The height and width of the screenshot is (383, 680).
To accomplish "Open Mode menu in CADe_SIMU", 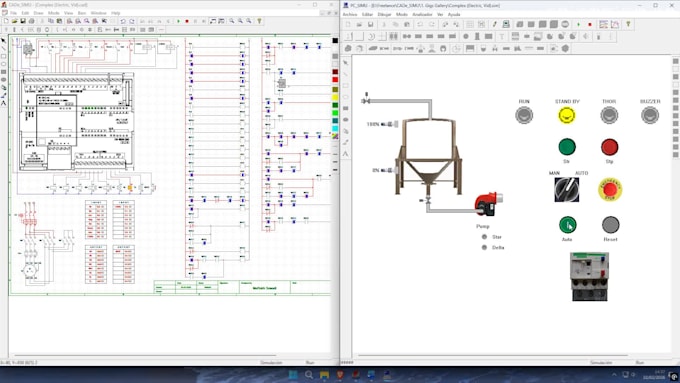I will coord(53,13).
